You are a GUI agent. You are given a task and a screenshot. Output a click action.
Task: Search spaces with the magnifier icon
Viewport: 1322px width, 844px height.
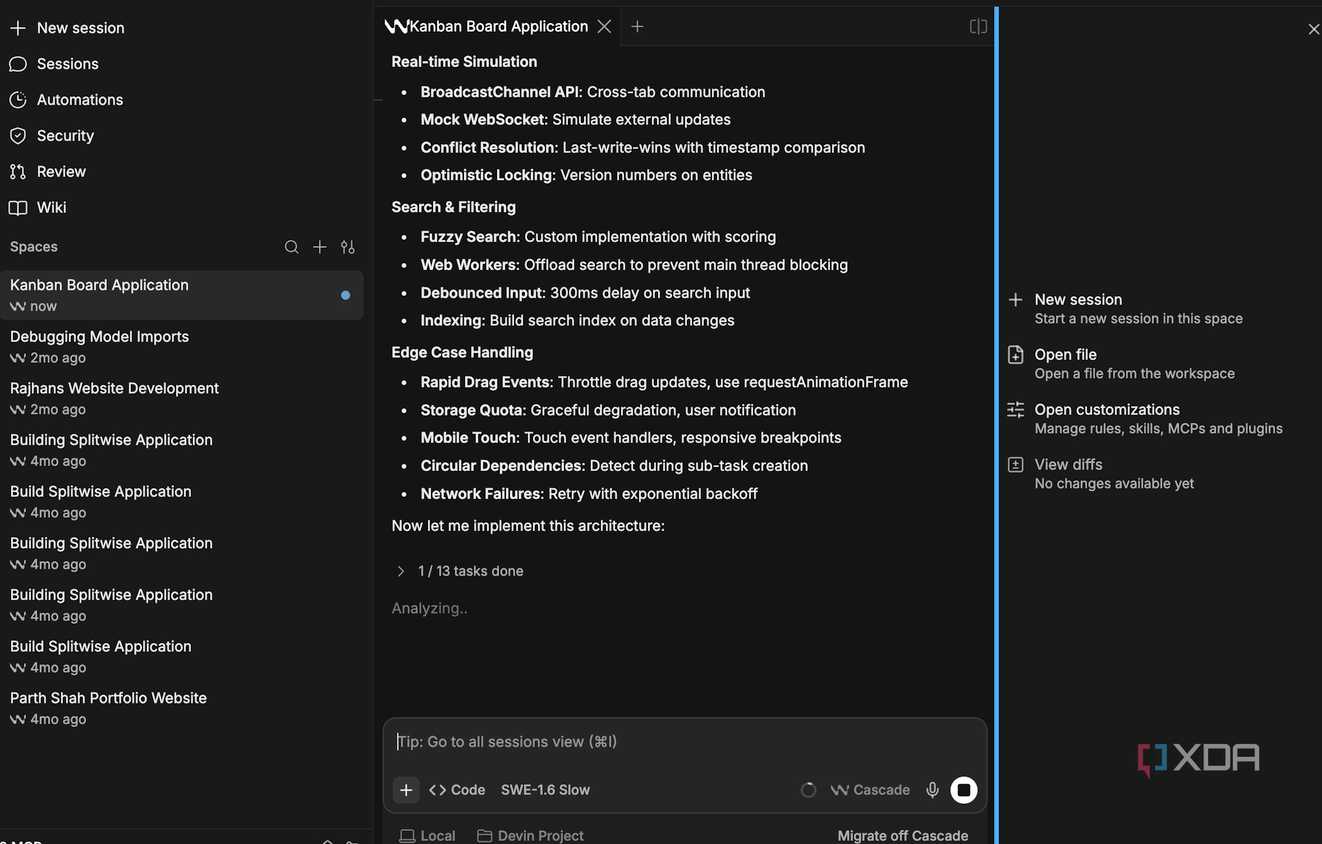pyautogui.click(x=291, y=247)
